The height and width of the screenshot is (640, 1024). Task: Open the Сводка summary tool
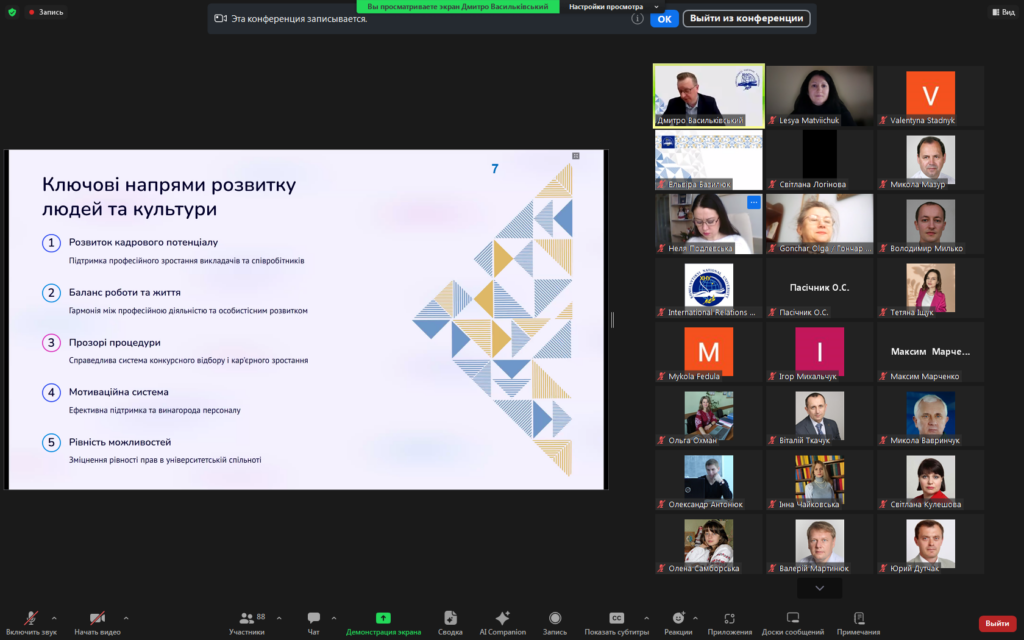(450, 619)
